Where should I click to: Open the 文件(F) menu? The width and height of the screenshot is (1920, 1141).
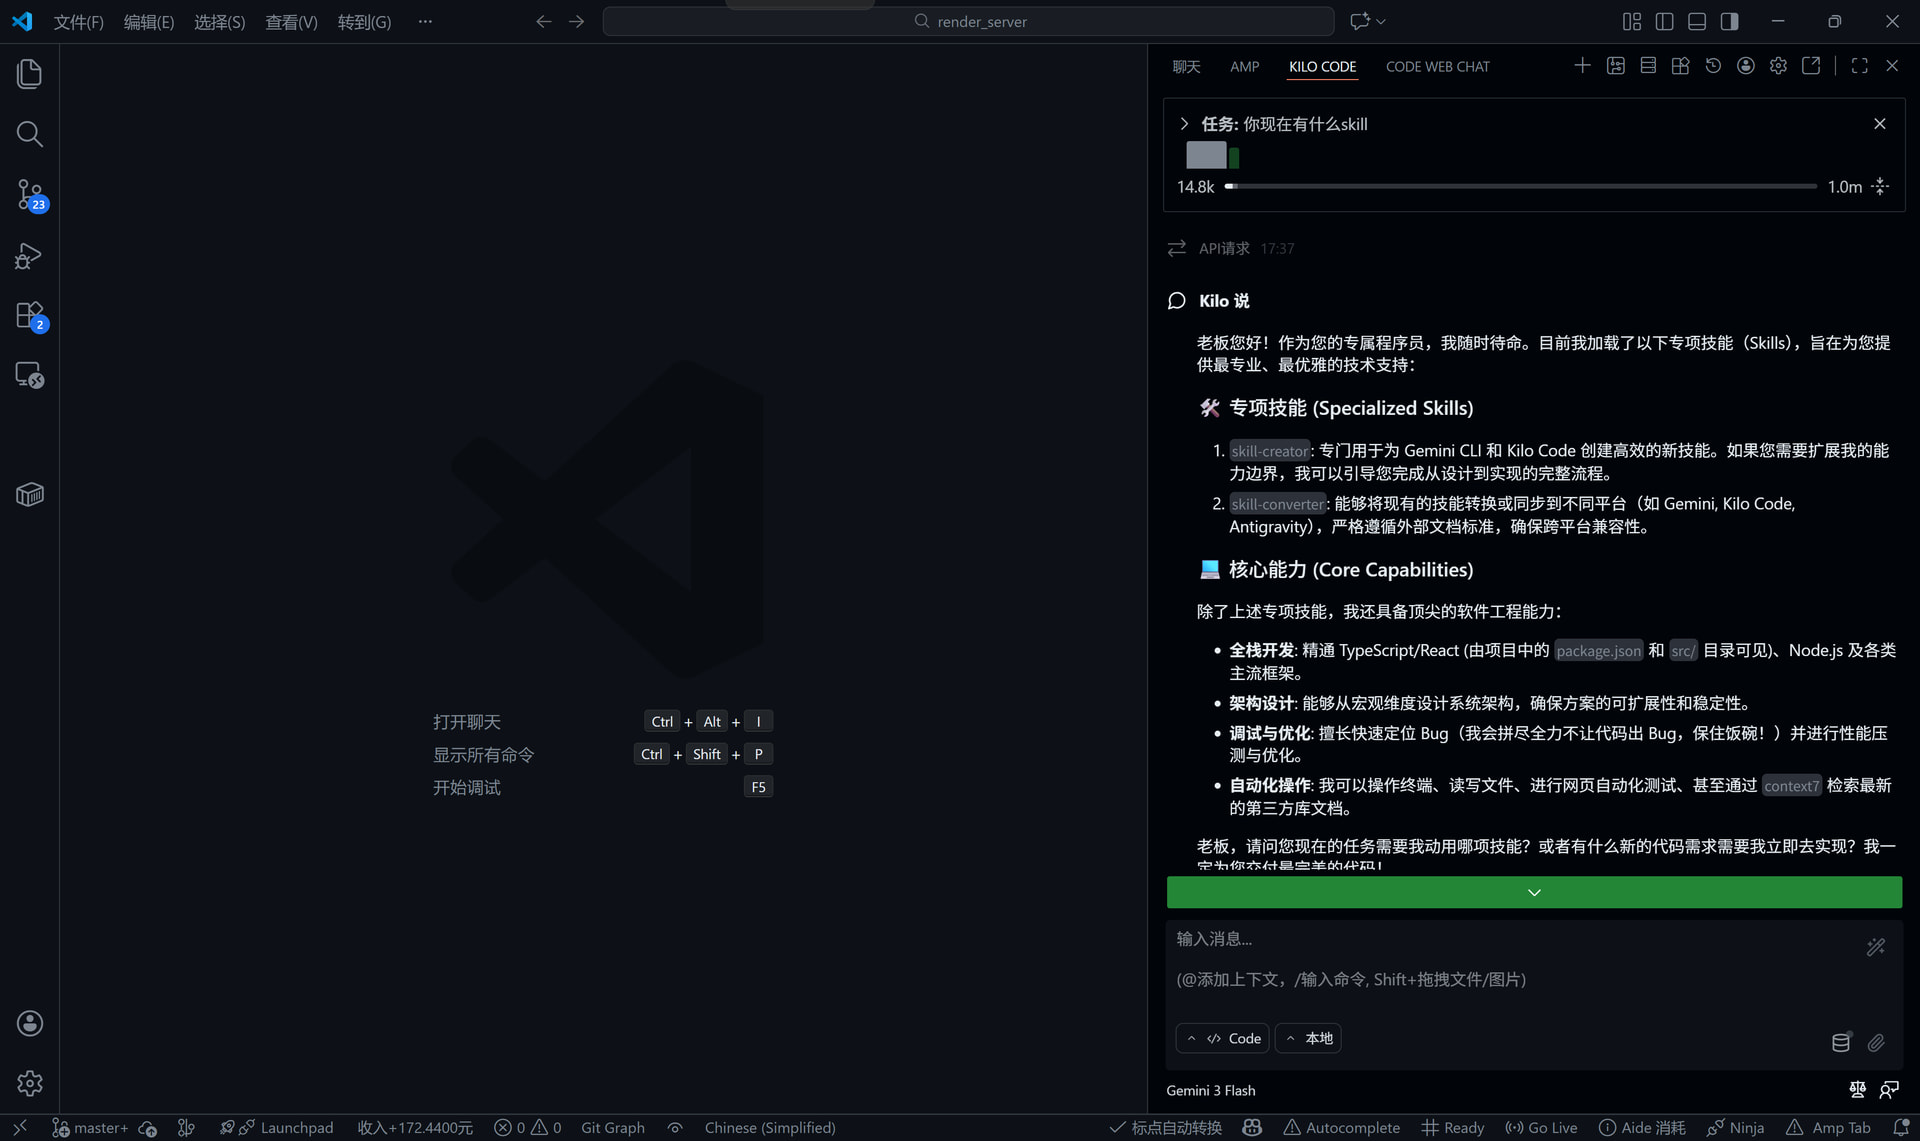click(x=78, y=22)
